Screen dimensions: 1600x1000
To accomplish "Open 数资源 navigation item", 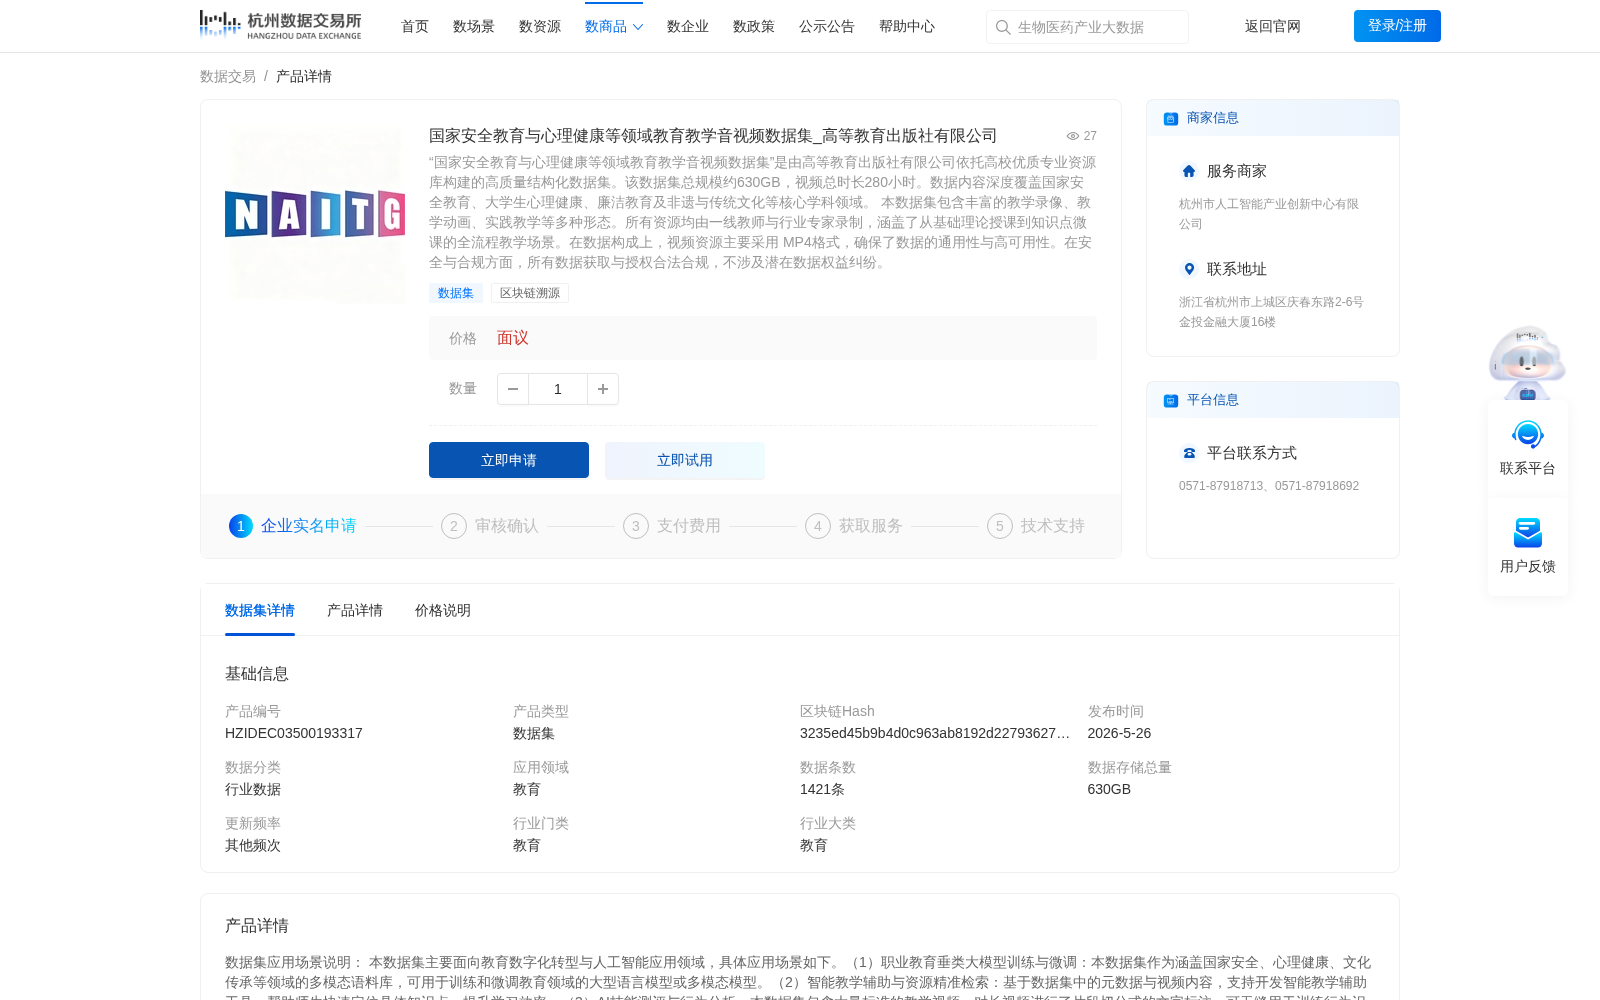I will [540, 26].
